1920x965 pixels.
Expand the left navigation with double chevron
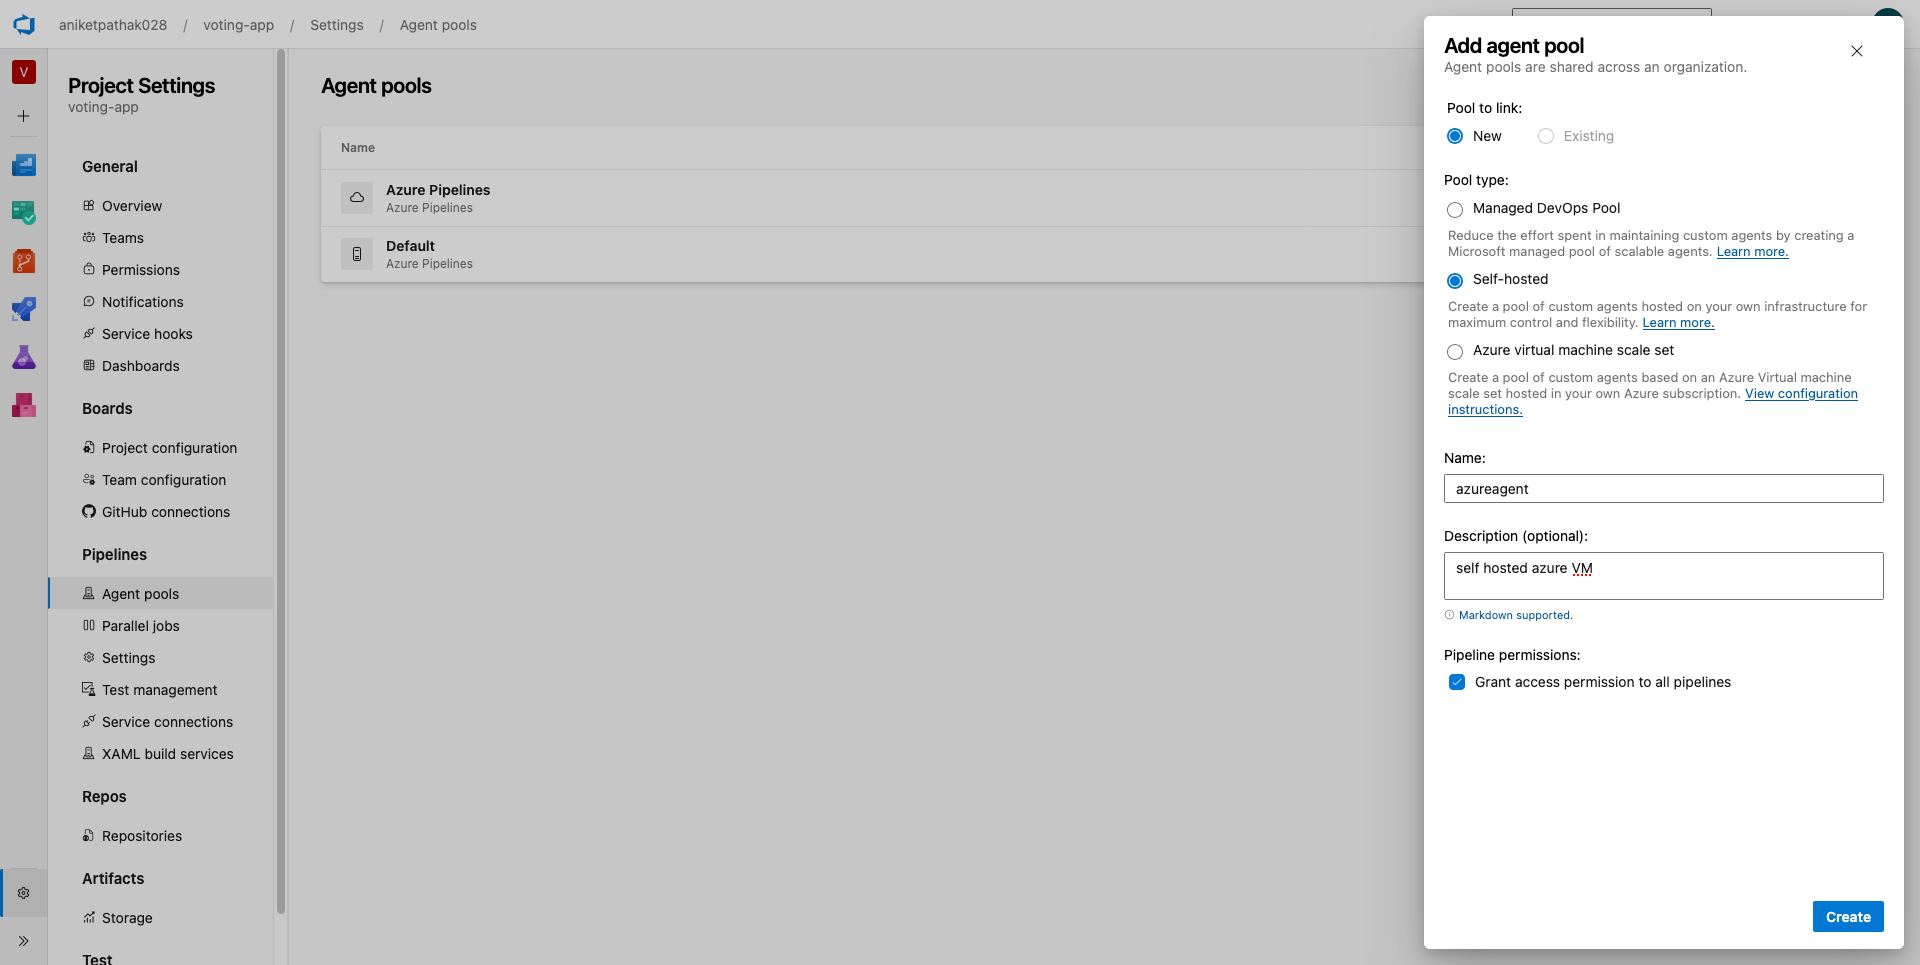24,941
